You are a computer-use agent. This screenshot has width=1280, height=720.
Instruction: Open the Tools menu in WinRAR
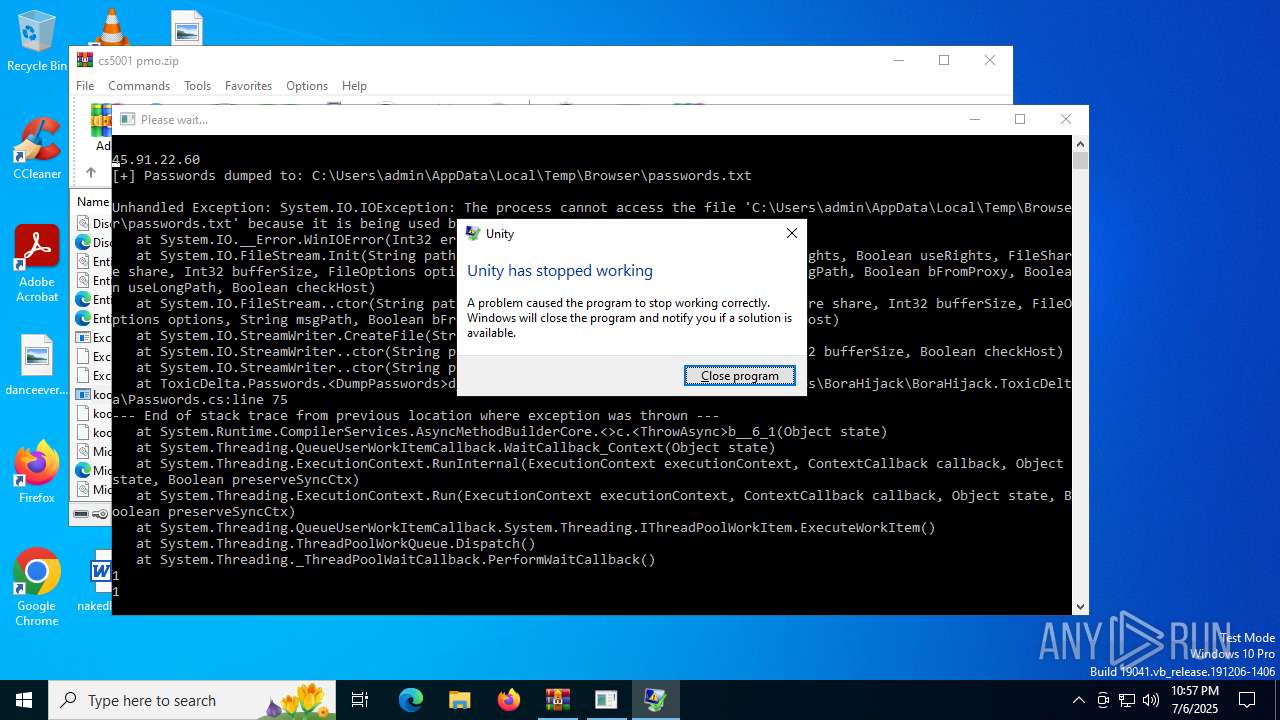click(197, 86)
